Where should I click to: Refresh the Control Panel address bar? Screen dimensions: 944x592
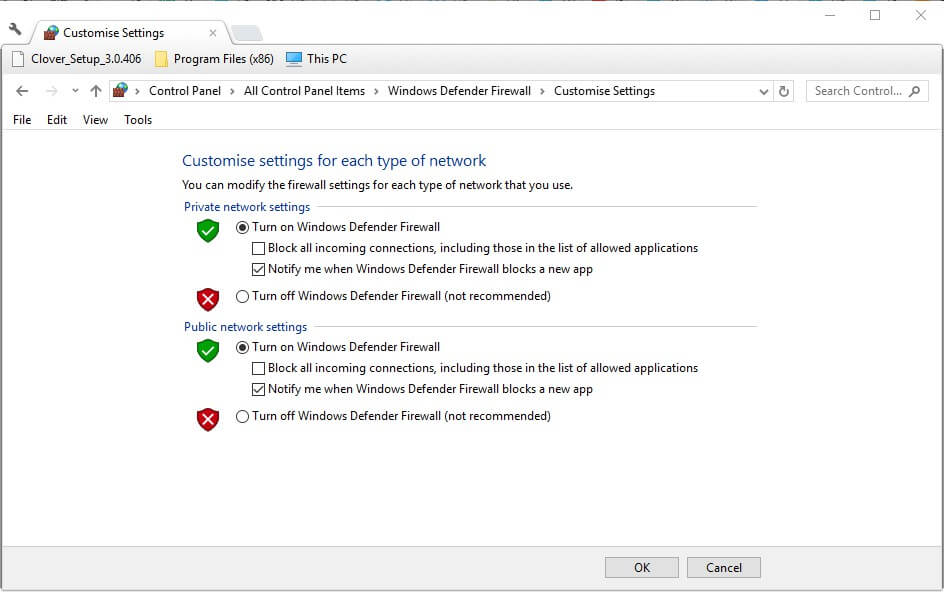pyautogui.click(x=784, y=91)
